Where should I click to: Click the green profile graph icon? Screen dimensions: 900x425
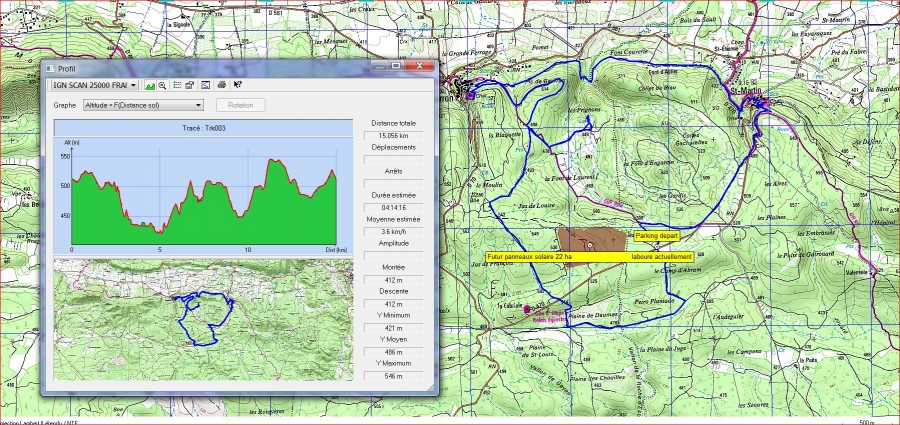[150, 85]
